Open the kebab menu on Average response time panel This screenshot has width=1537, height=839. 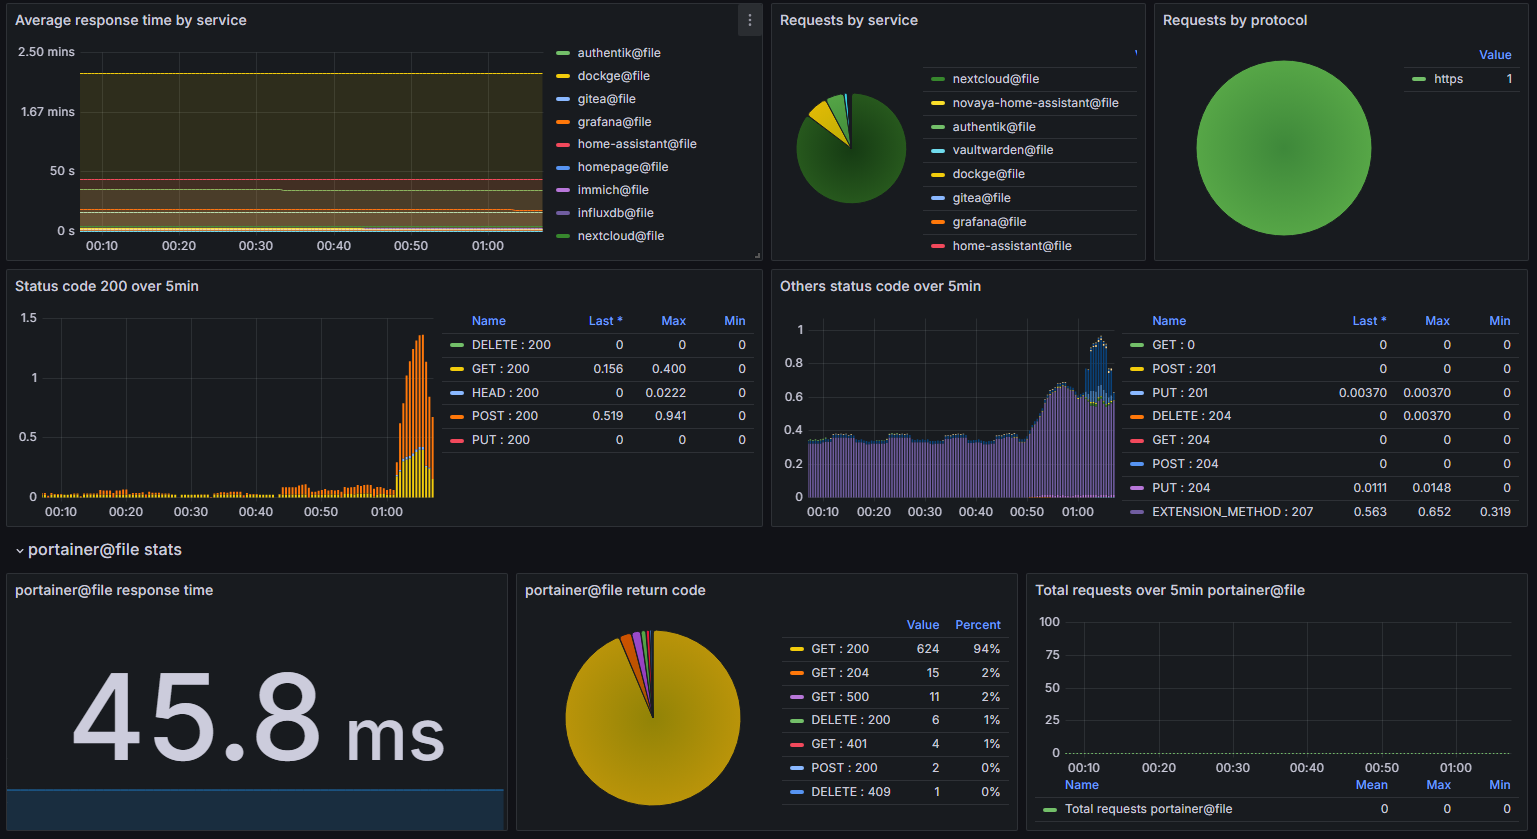(x=749, y=20)
